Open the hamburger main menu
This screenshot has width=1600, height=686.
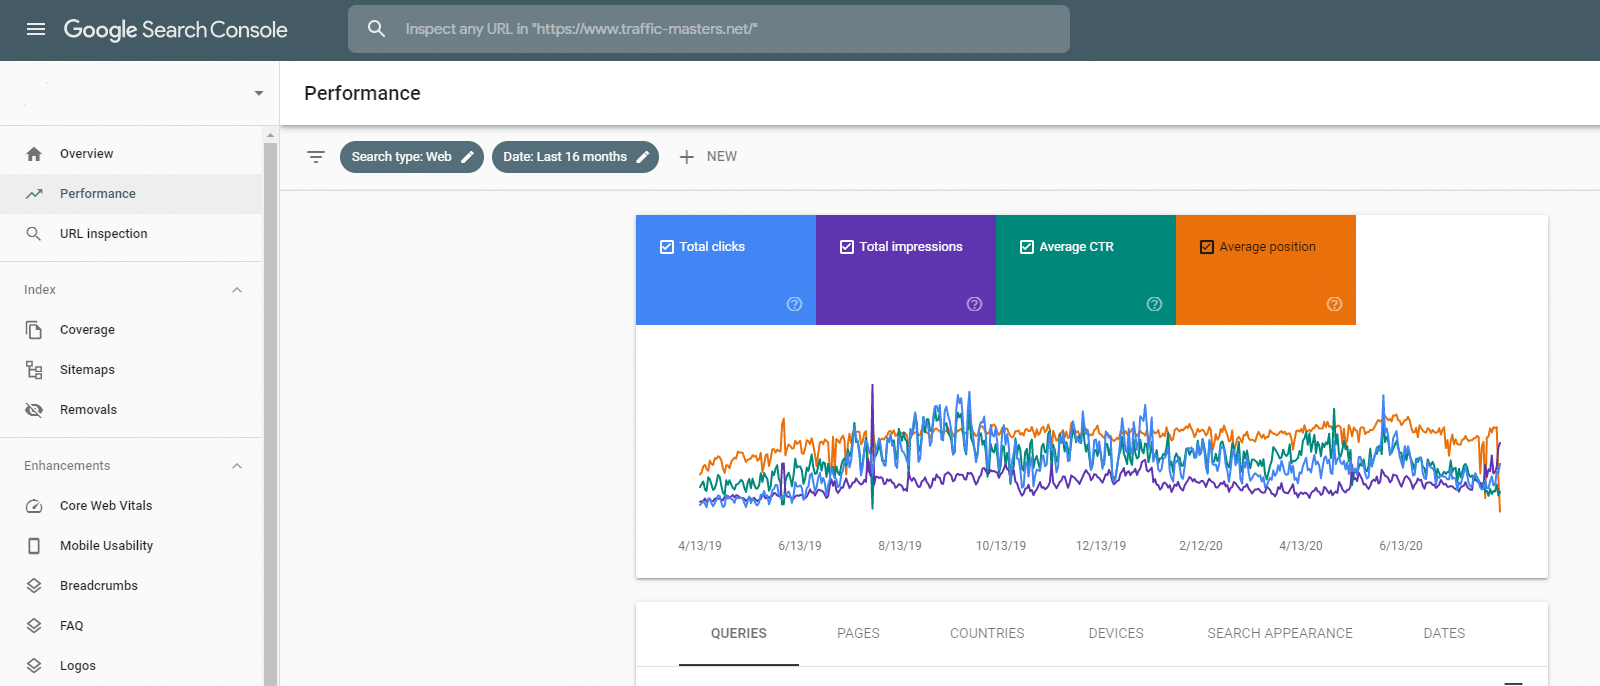coord(36,29)
